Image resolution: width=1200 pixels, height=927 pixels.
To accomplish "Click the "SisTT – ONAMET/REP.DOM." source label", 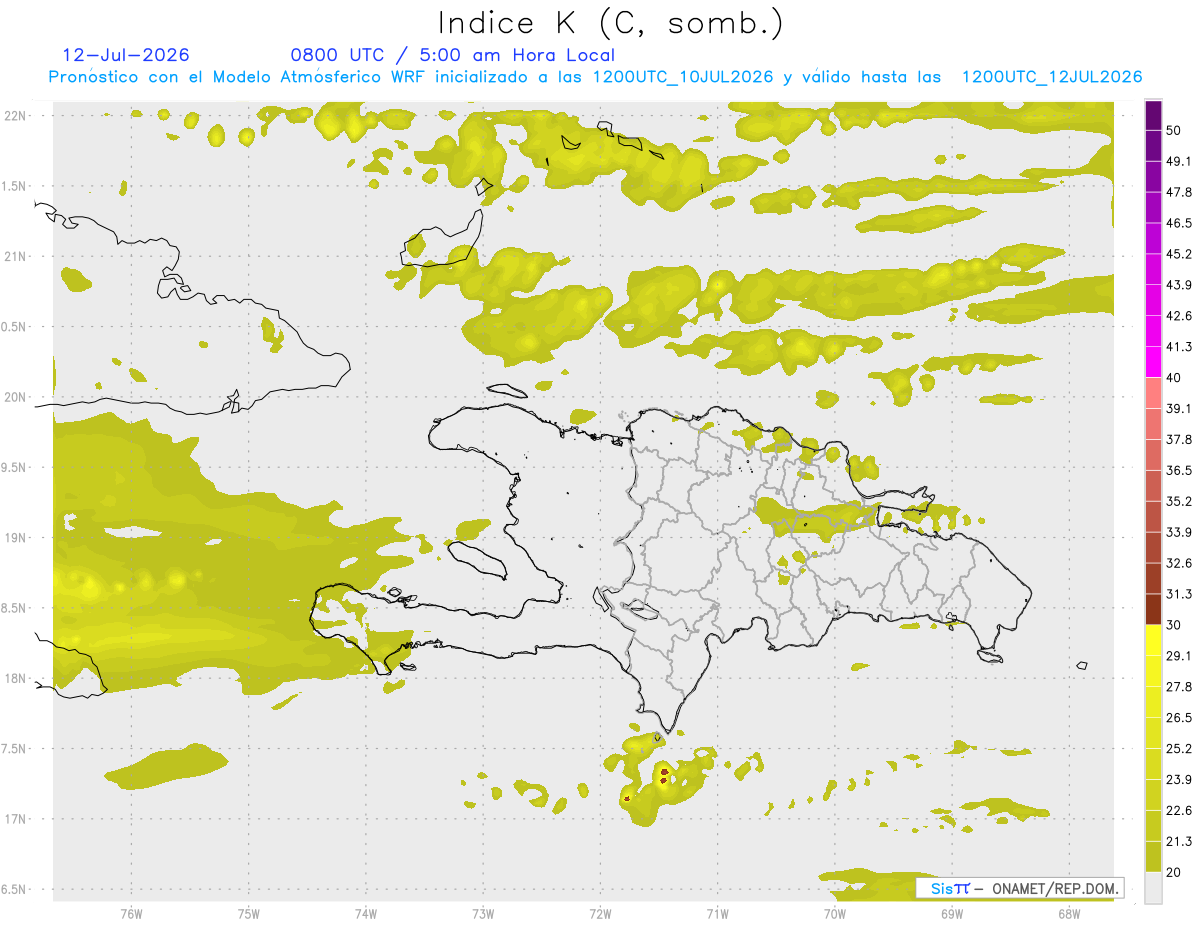I will click(1020, 888).
